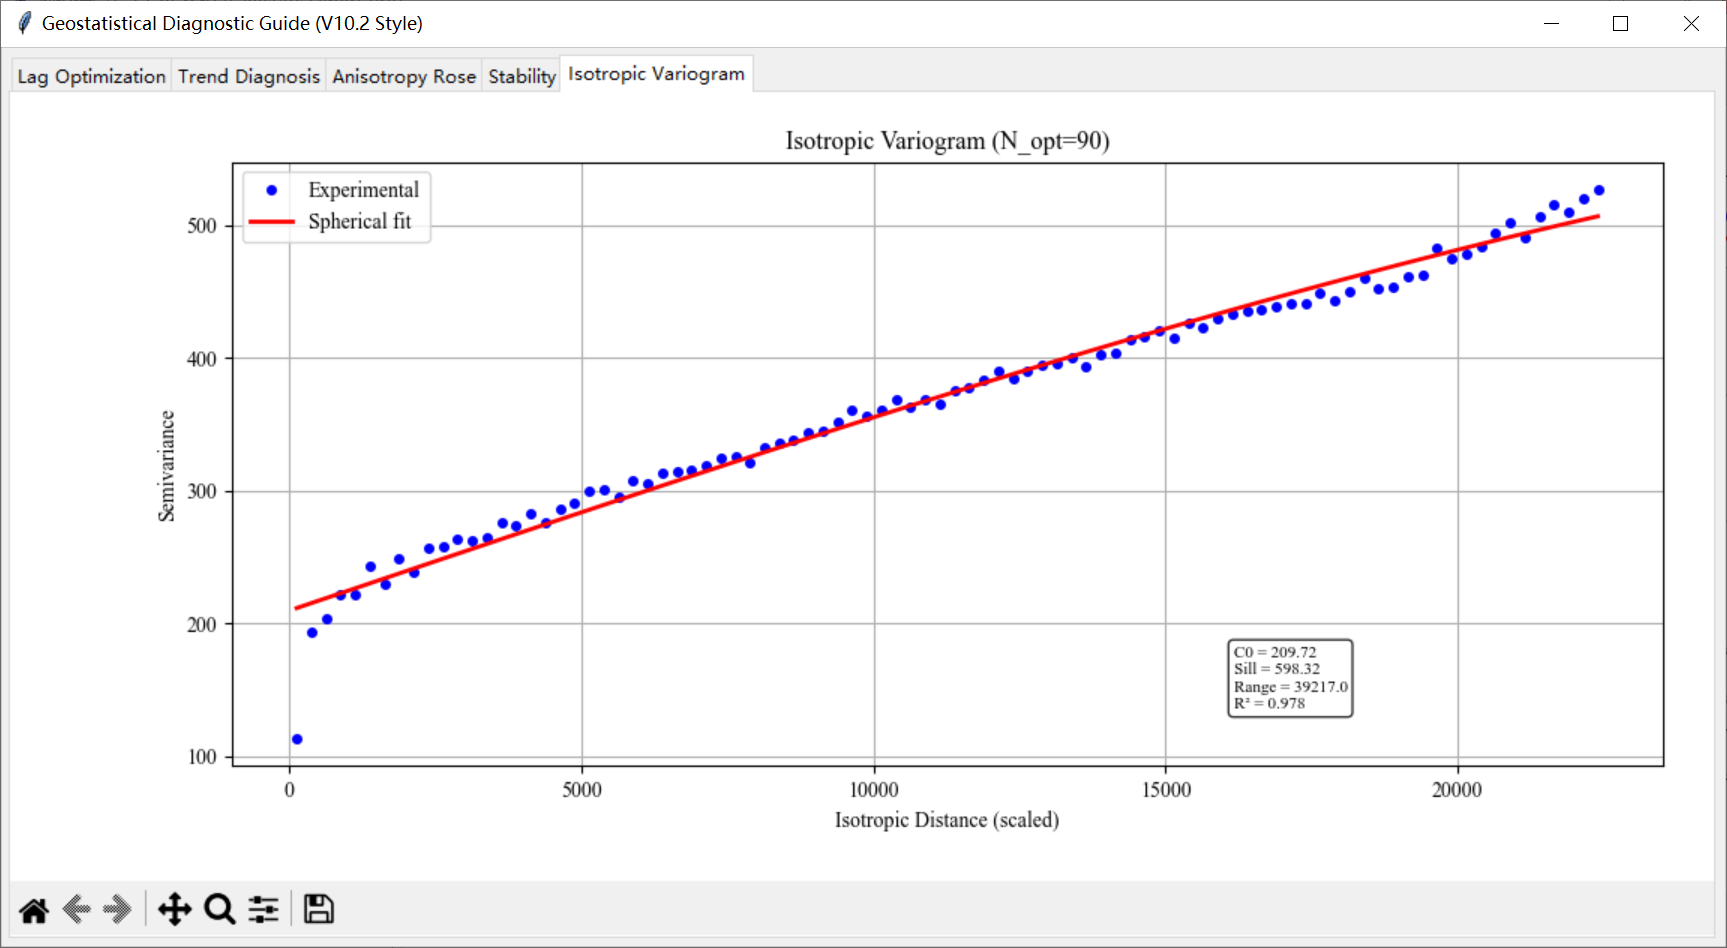Switch to the Lag Optimization tab
1727x948 pixels.
click(91, 76)
